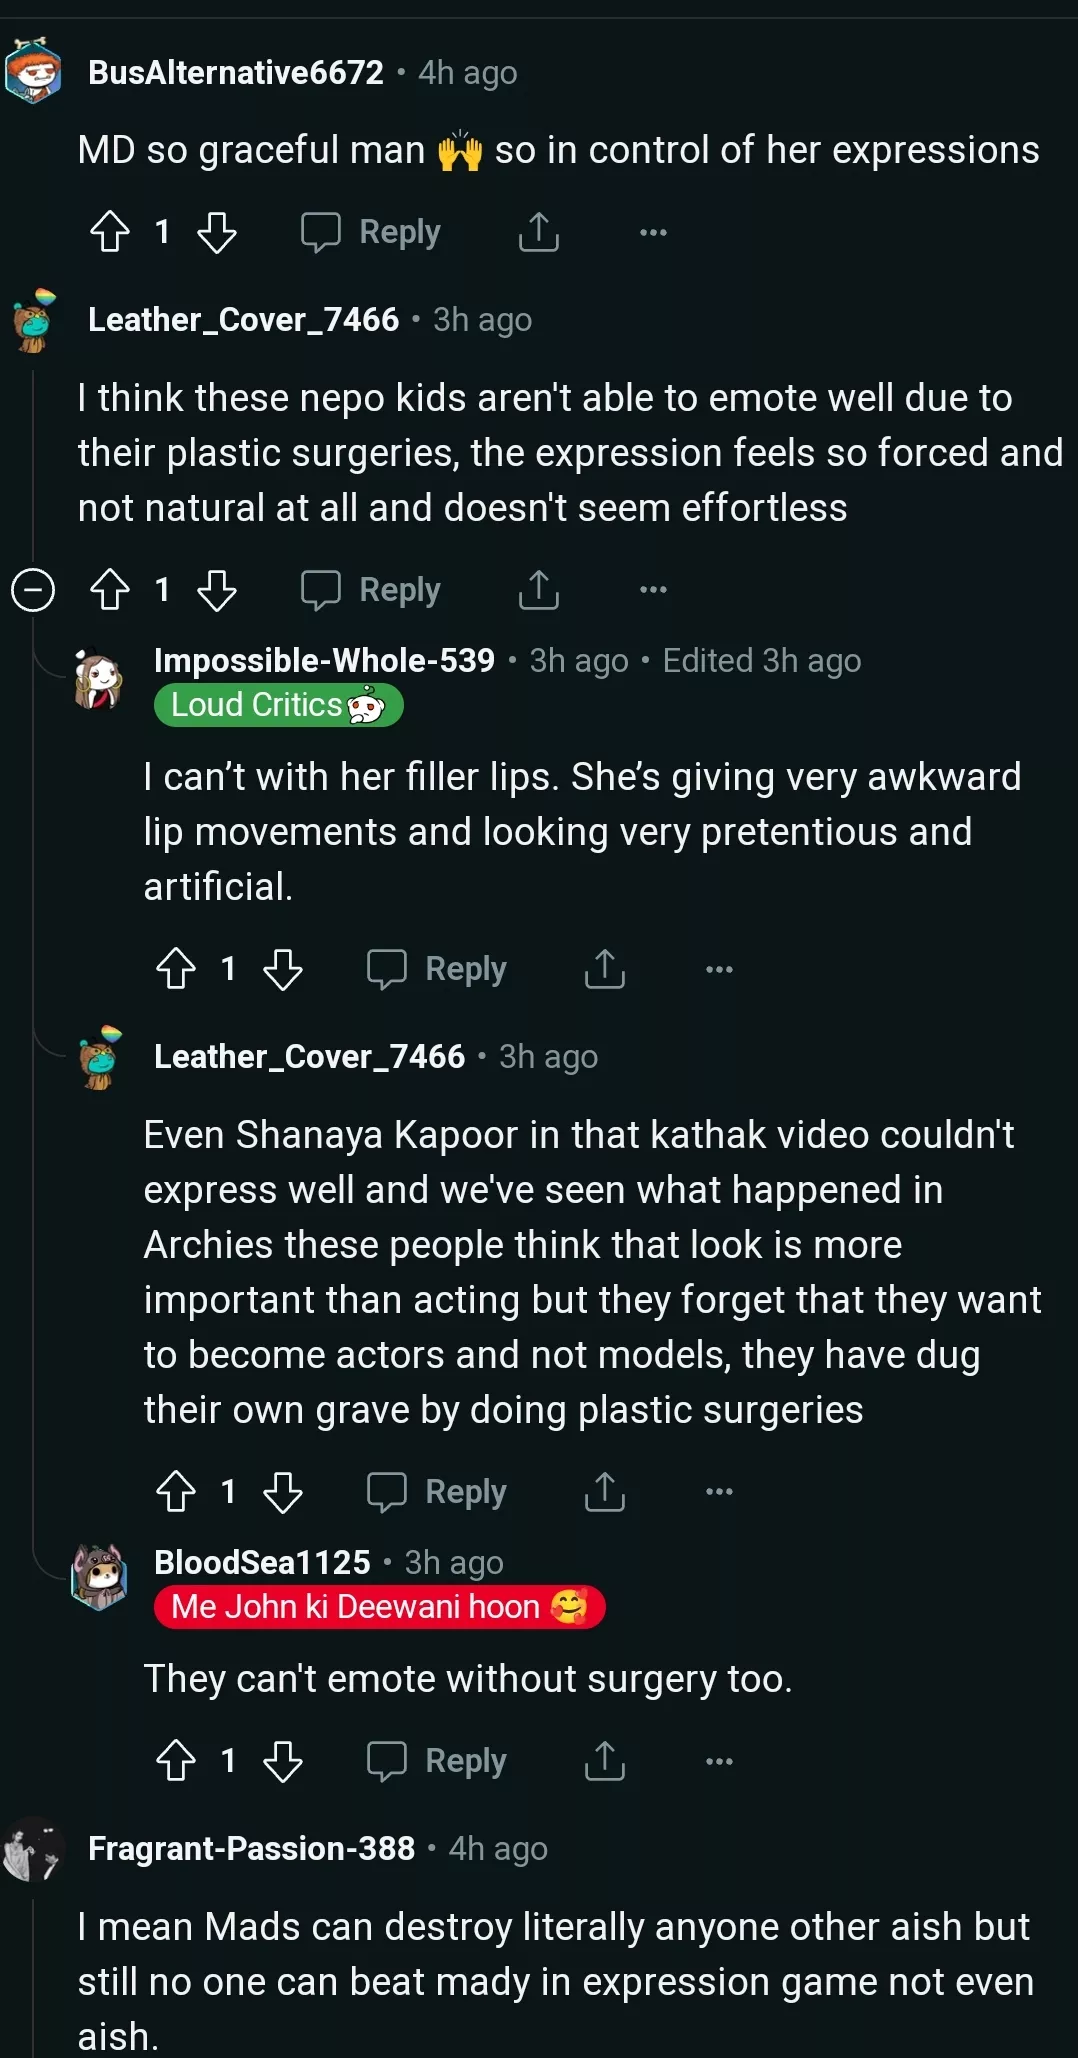Screen dimensions: 1078x2058
Task: Downvote BusAlternative6672's graceful comment
Action: [x=216, y=232]
